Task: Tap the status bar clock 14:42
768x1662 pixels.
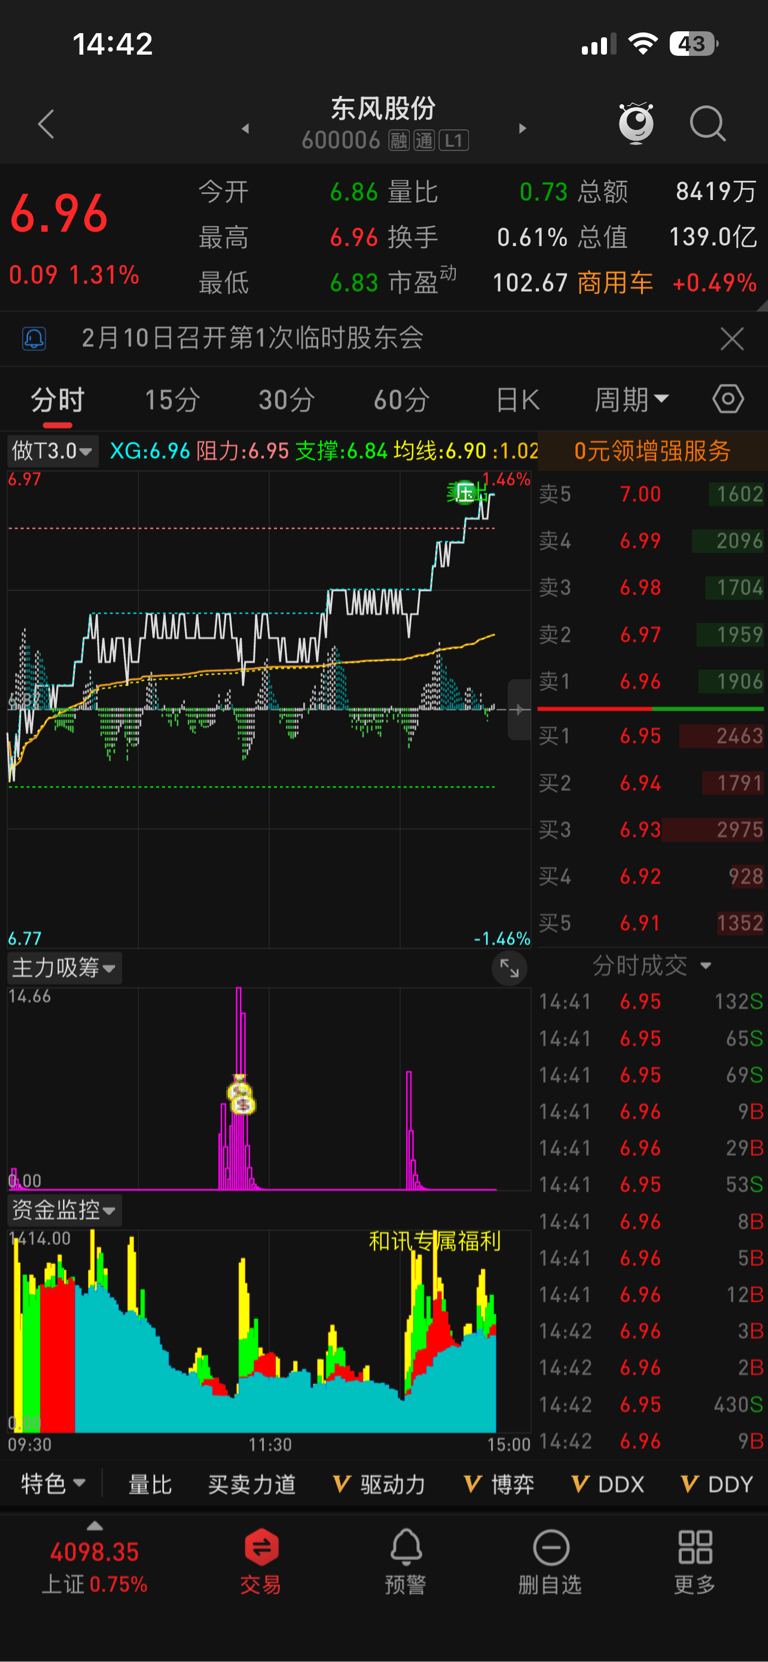Action: (x=113, y=44)
